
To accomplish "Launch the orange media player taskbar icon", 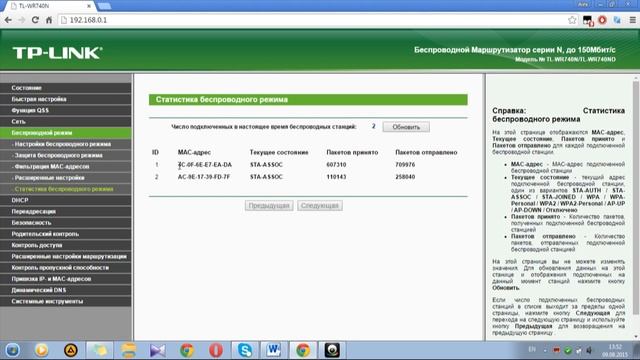I will pos(41,350).
